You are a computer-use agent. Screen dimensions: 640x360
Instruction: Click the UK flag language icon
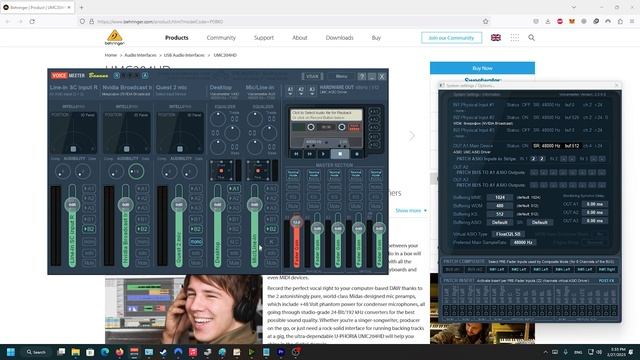click(496, 38)
